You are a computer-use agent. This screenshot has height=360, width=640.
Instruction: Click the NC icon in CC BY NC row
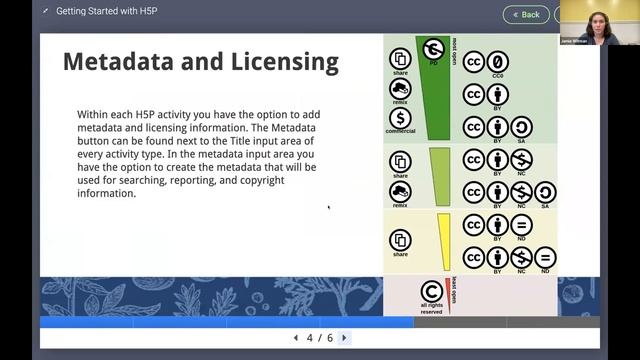[x=521, y=160]
